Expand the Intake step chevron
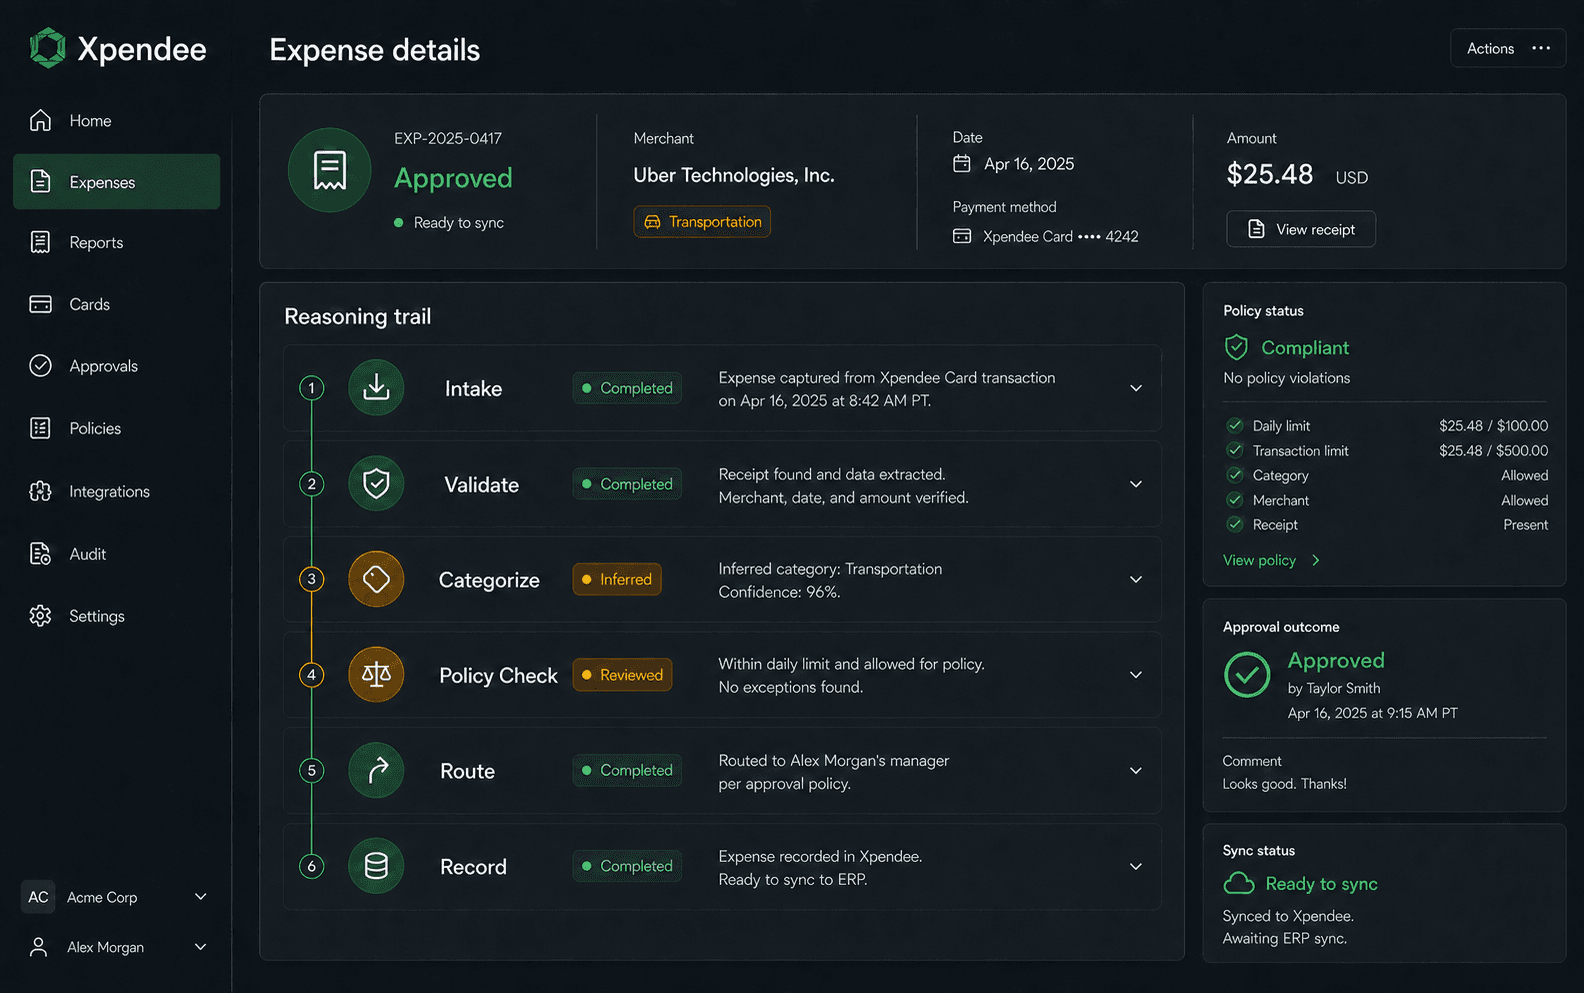 point(1136,388)
